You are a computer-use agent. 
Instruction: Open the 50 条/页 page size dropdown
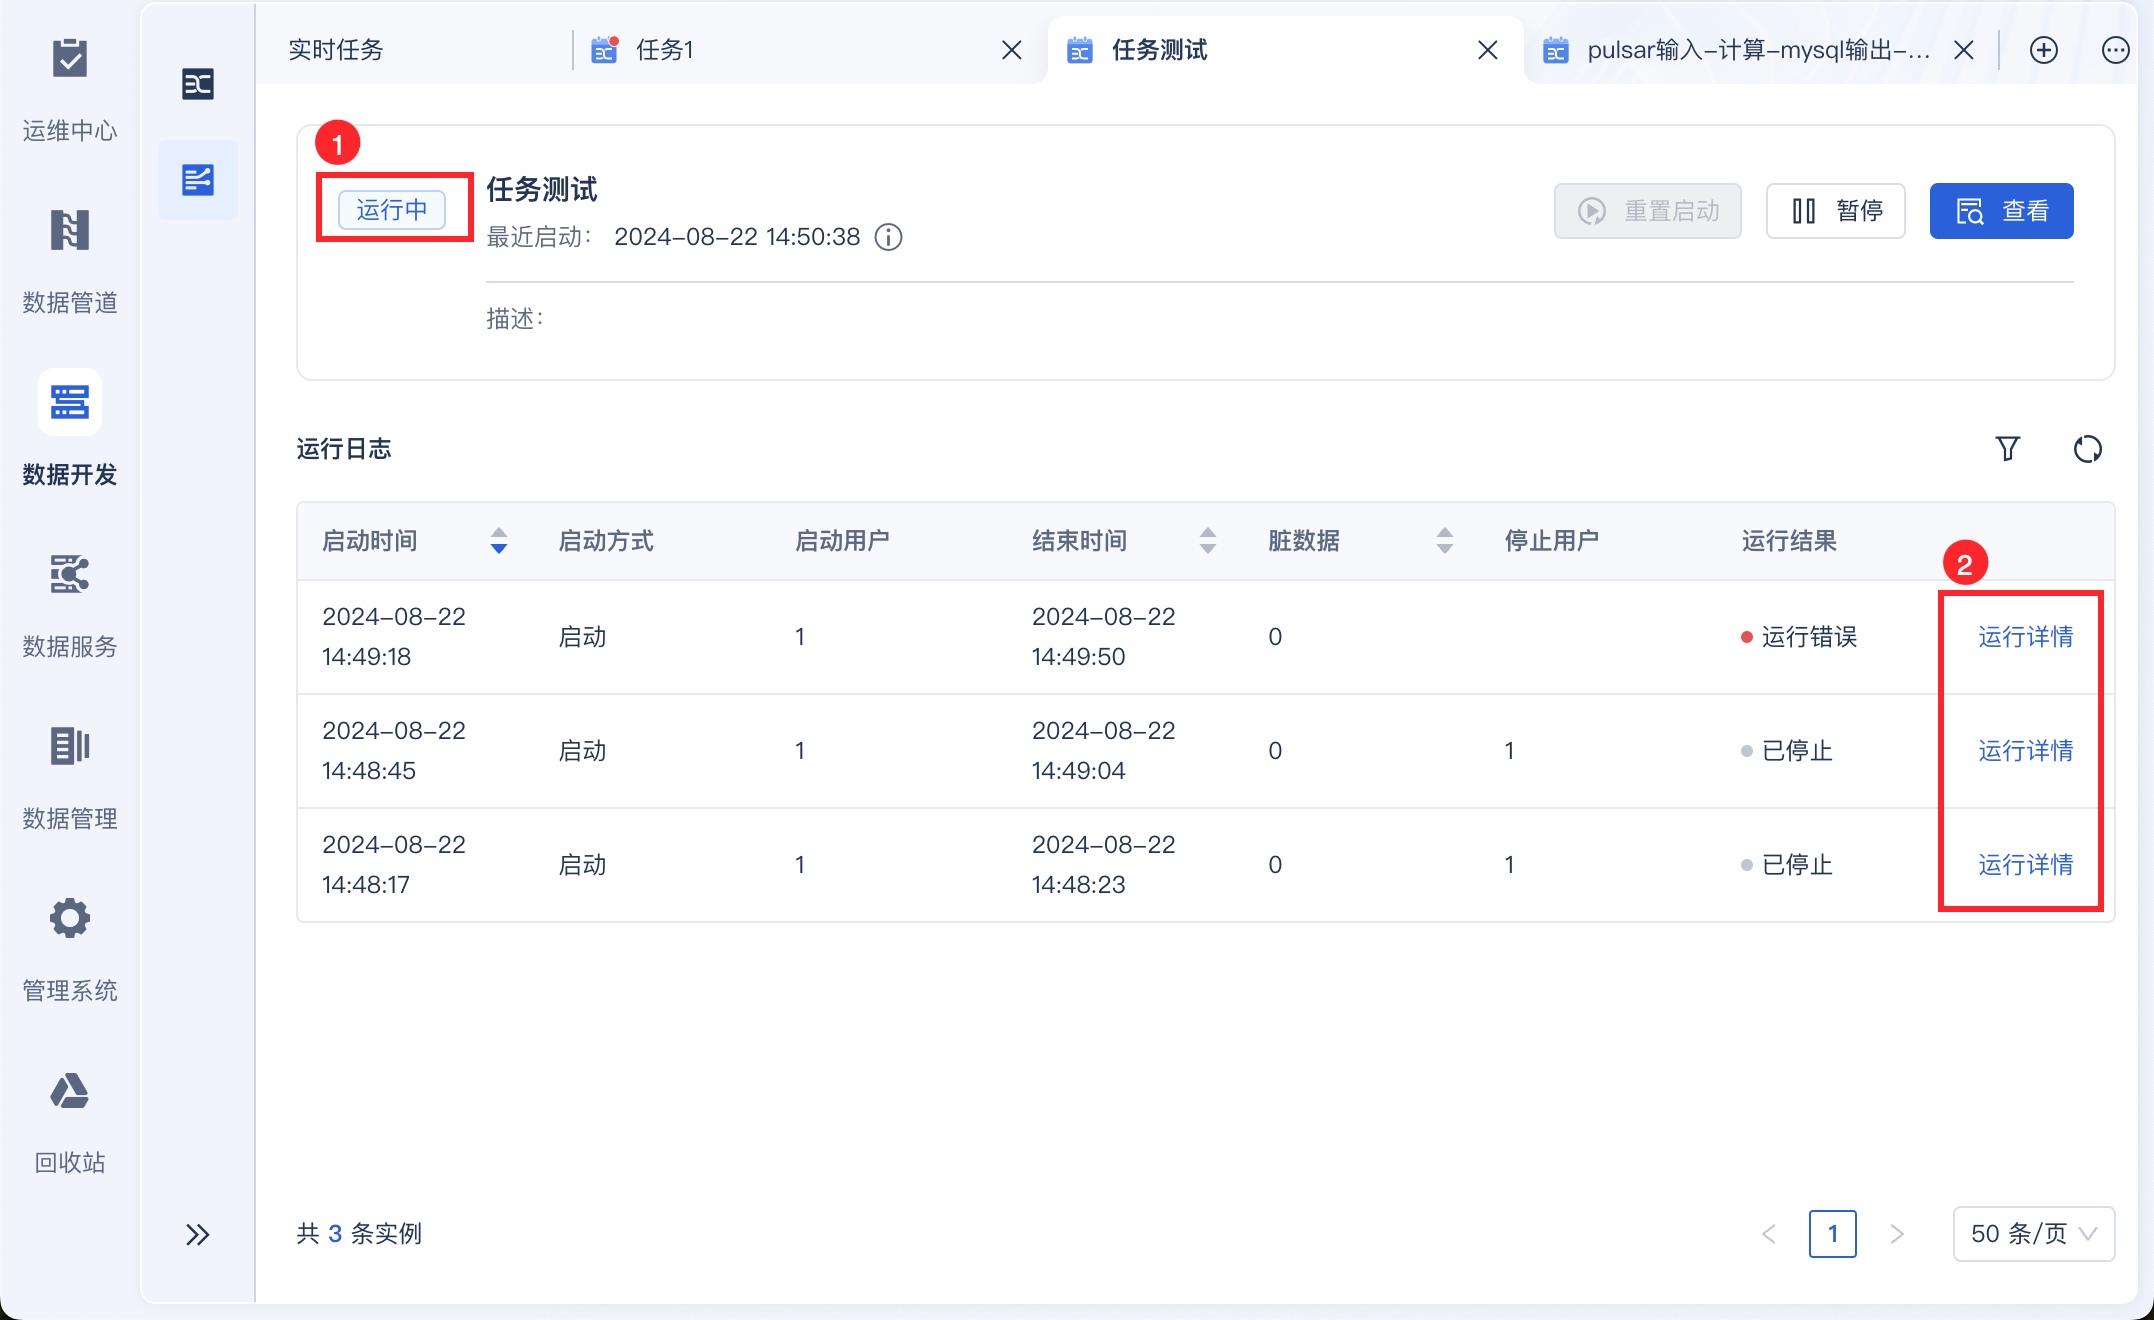[2033, 1233]
